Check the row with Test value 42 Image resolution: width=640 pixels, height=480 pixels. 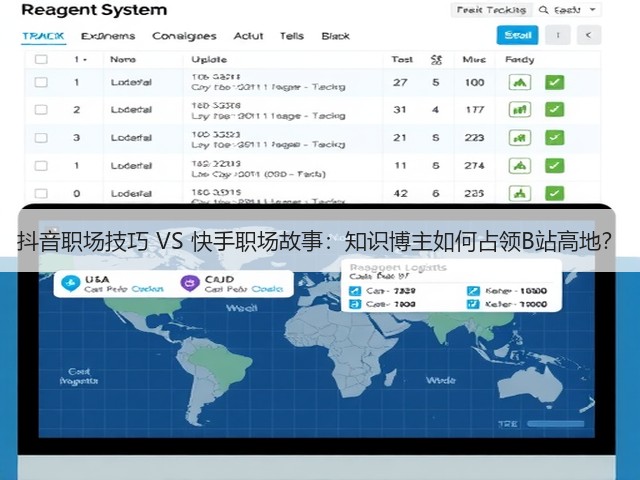(x=41, y=193)
